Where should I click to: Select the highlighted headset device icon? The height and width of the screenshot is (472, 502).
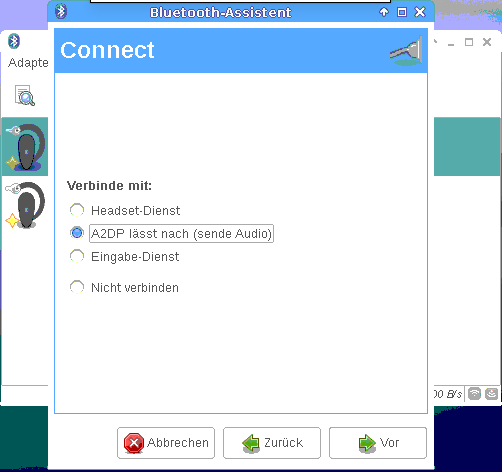click(x=25, y=147)
